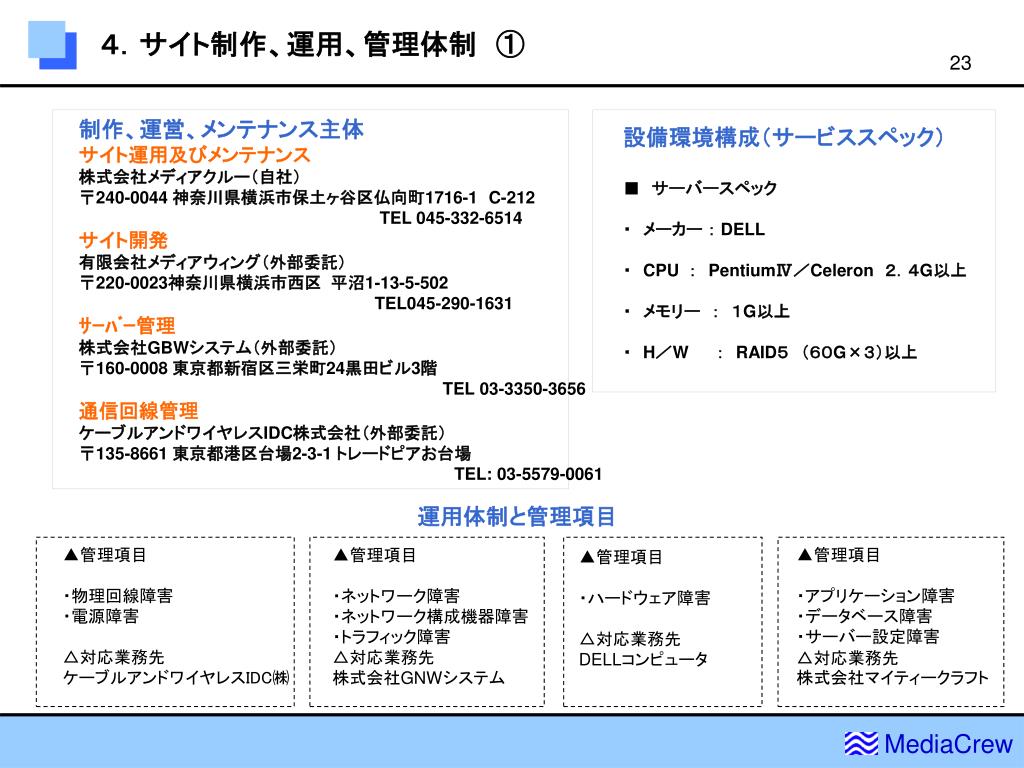Click company name '株式会社メディアクルー(自社)'
1024x768 pixels.
pyautogui.click(x=189, y=177)
